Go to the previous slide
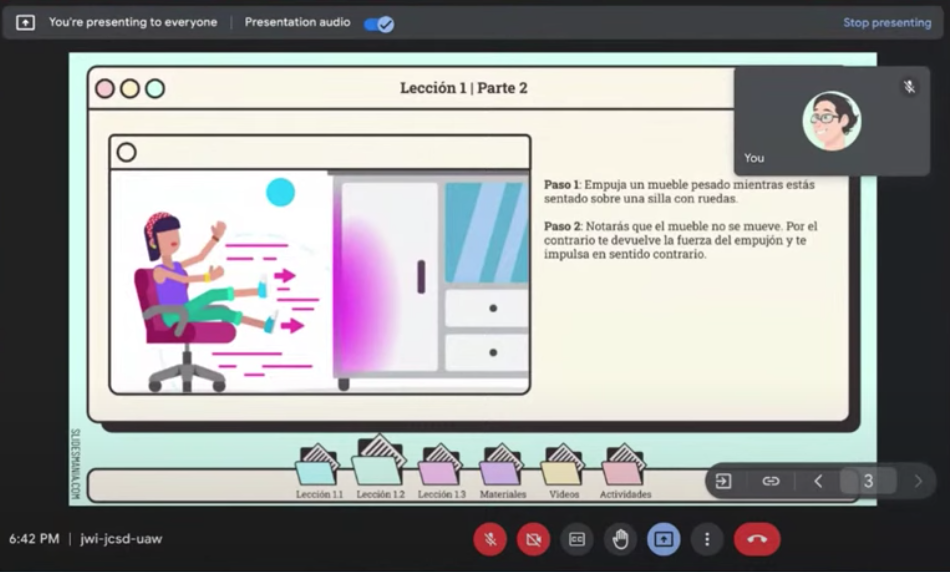950x572 pixels. (818, 481)
